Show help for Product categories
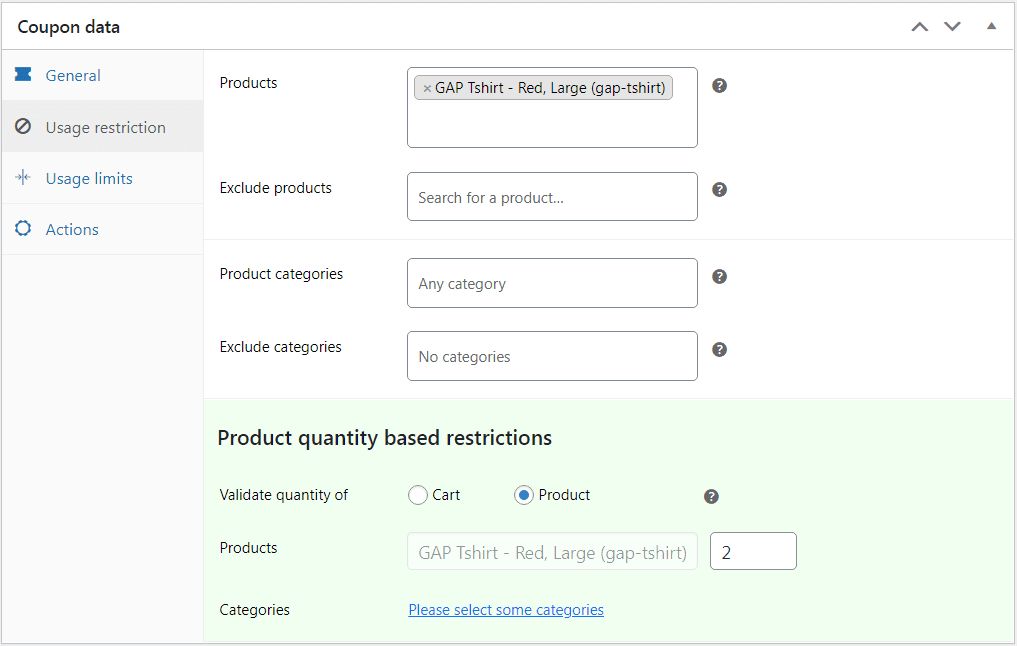 [719, 276]
